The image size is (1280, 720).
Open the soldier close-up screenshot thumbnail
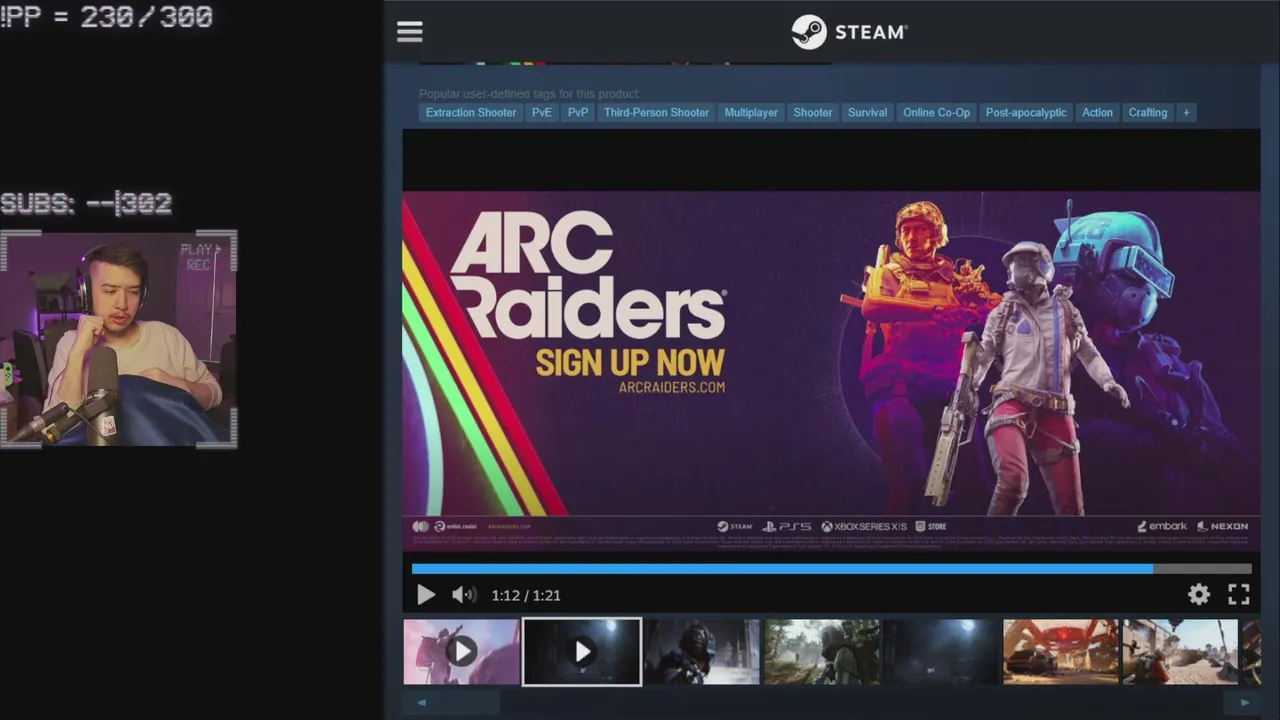click(x=702, y=652)
